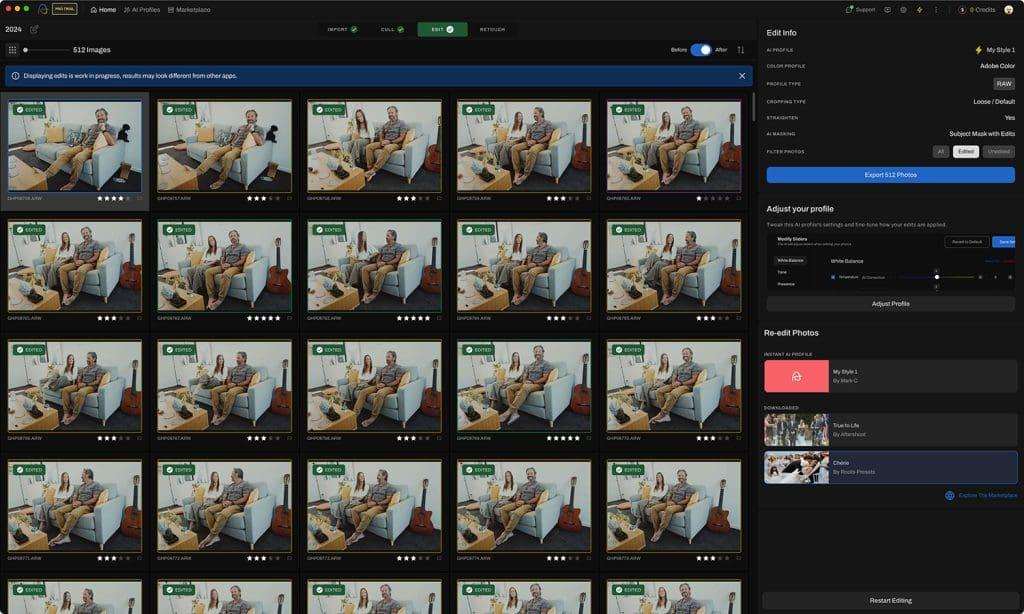Screen dimensions: 1024x614
Task: Click Export 512 Photos button
Action: point(890,175)
